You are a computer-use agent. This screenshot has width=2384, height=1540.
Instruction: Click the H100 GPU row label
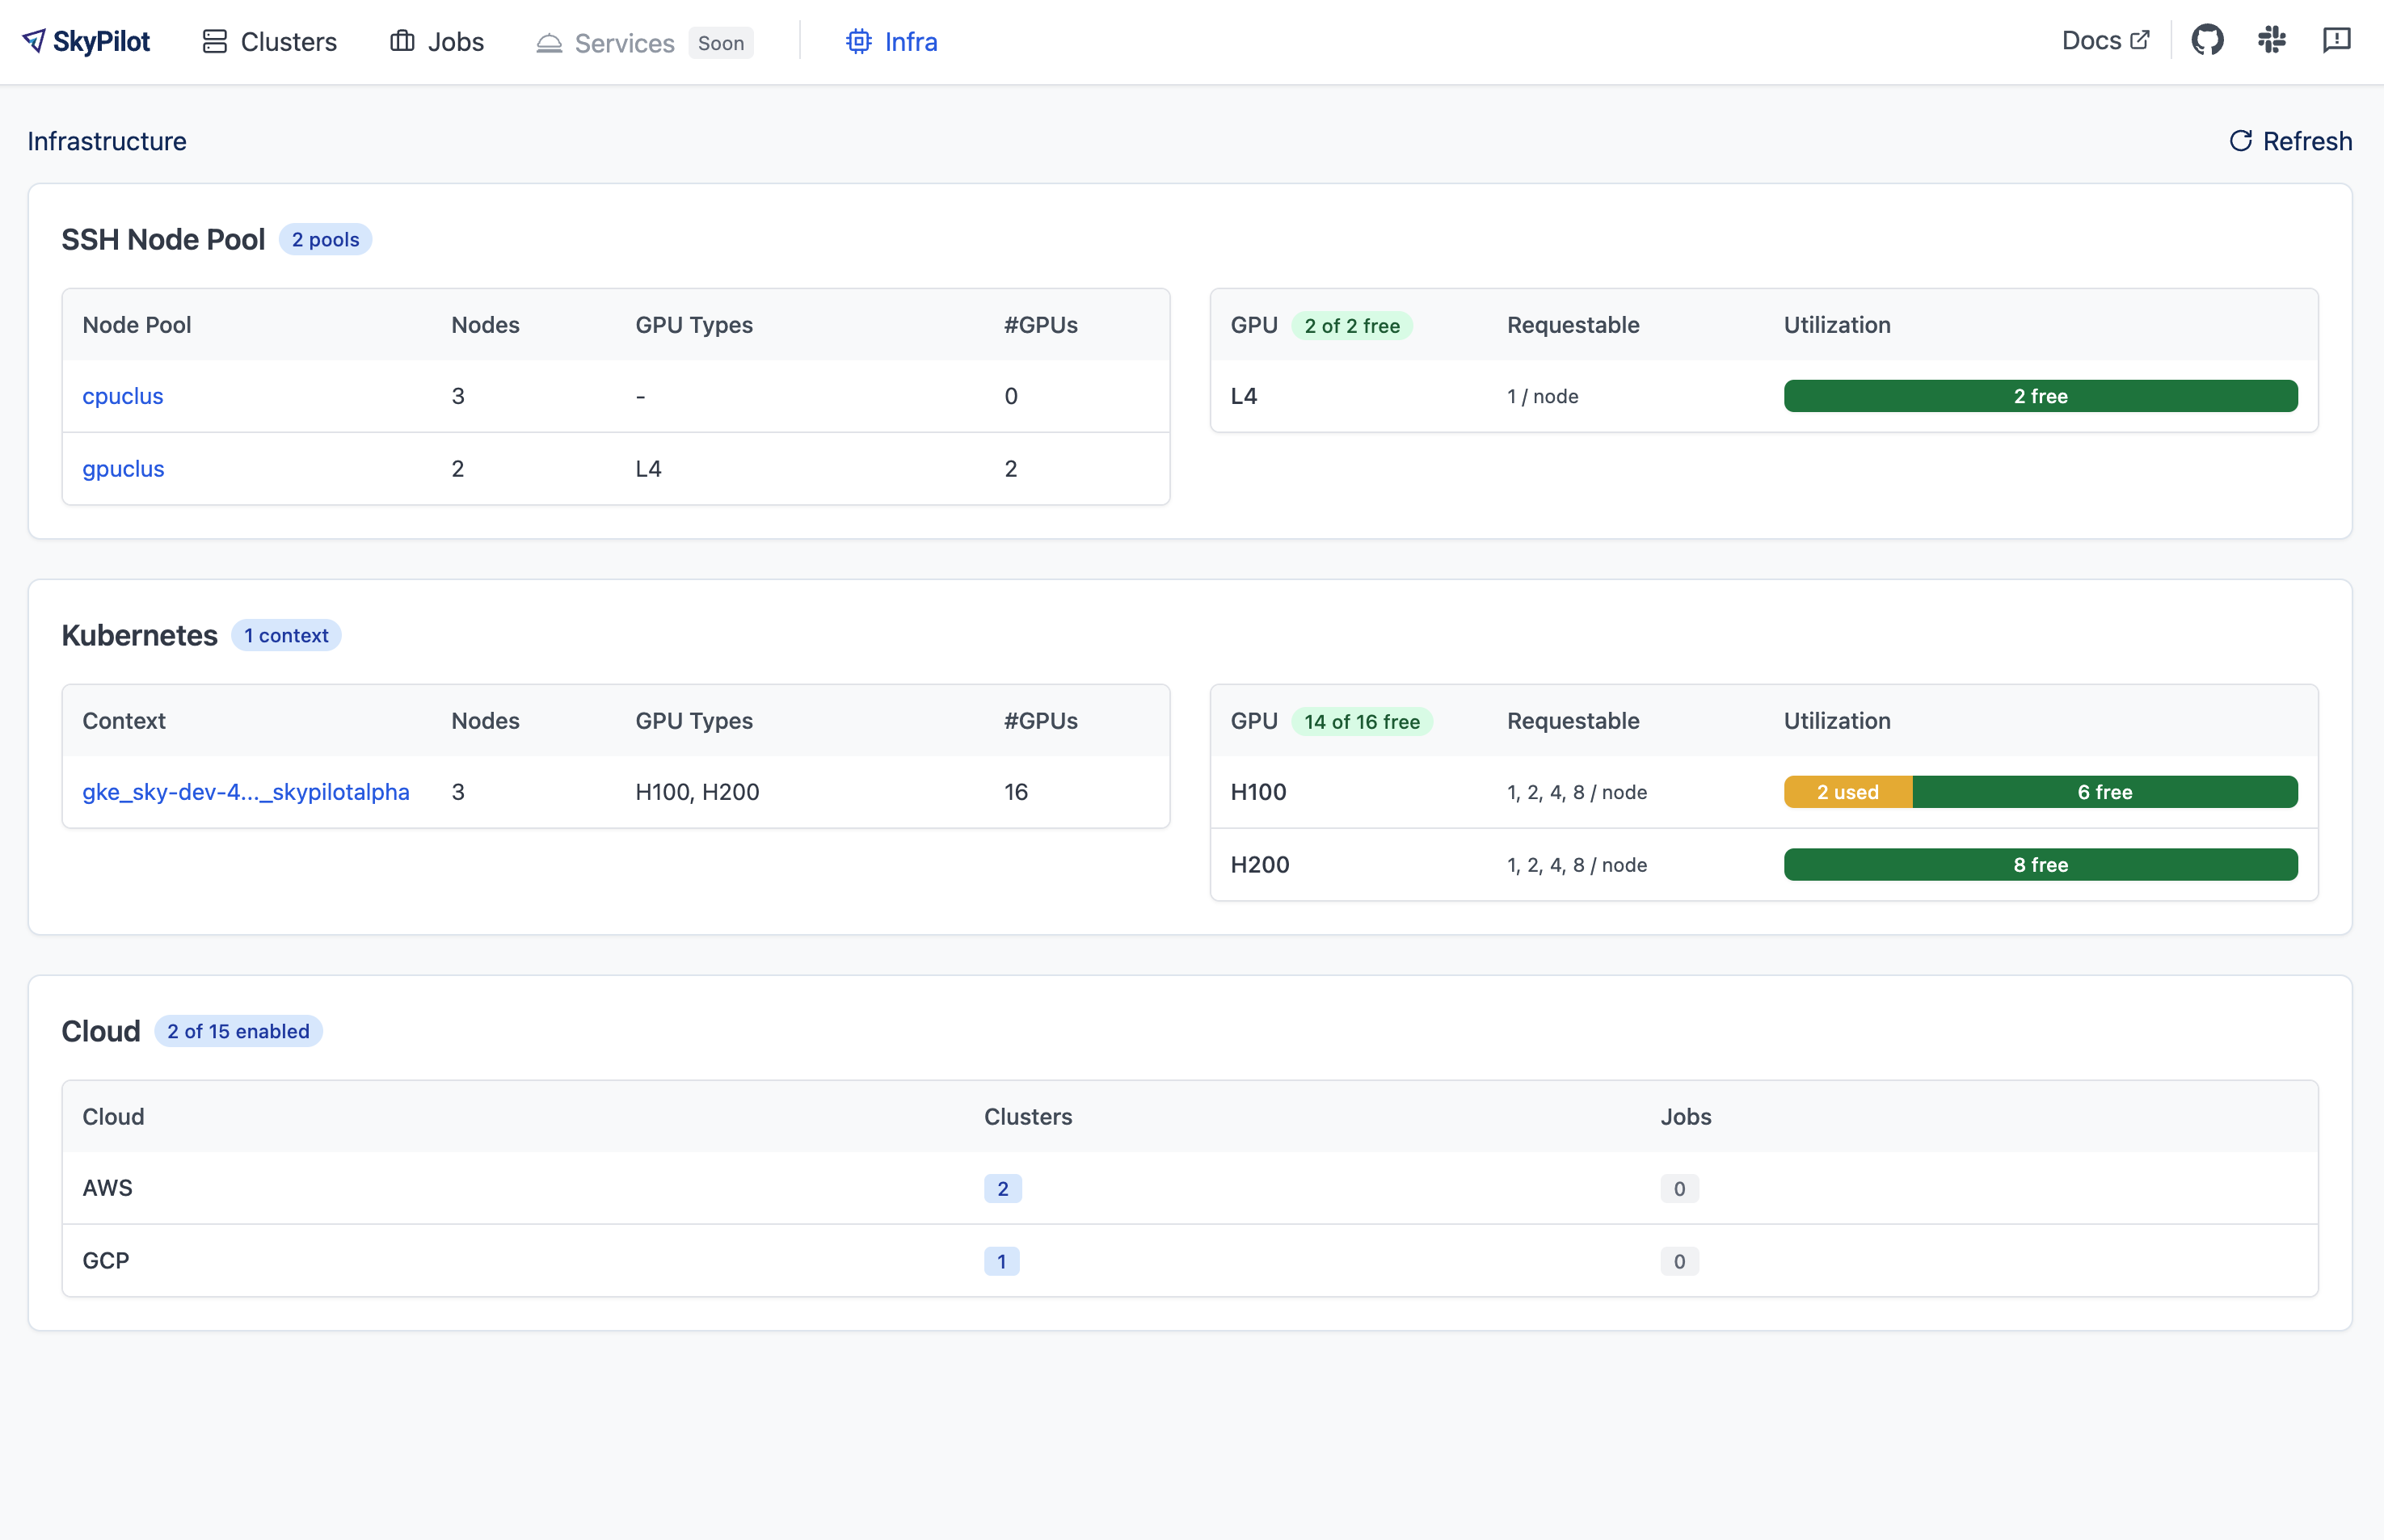tap(1258, 792)
